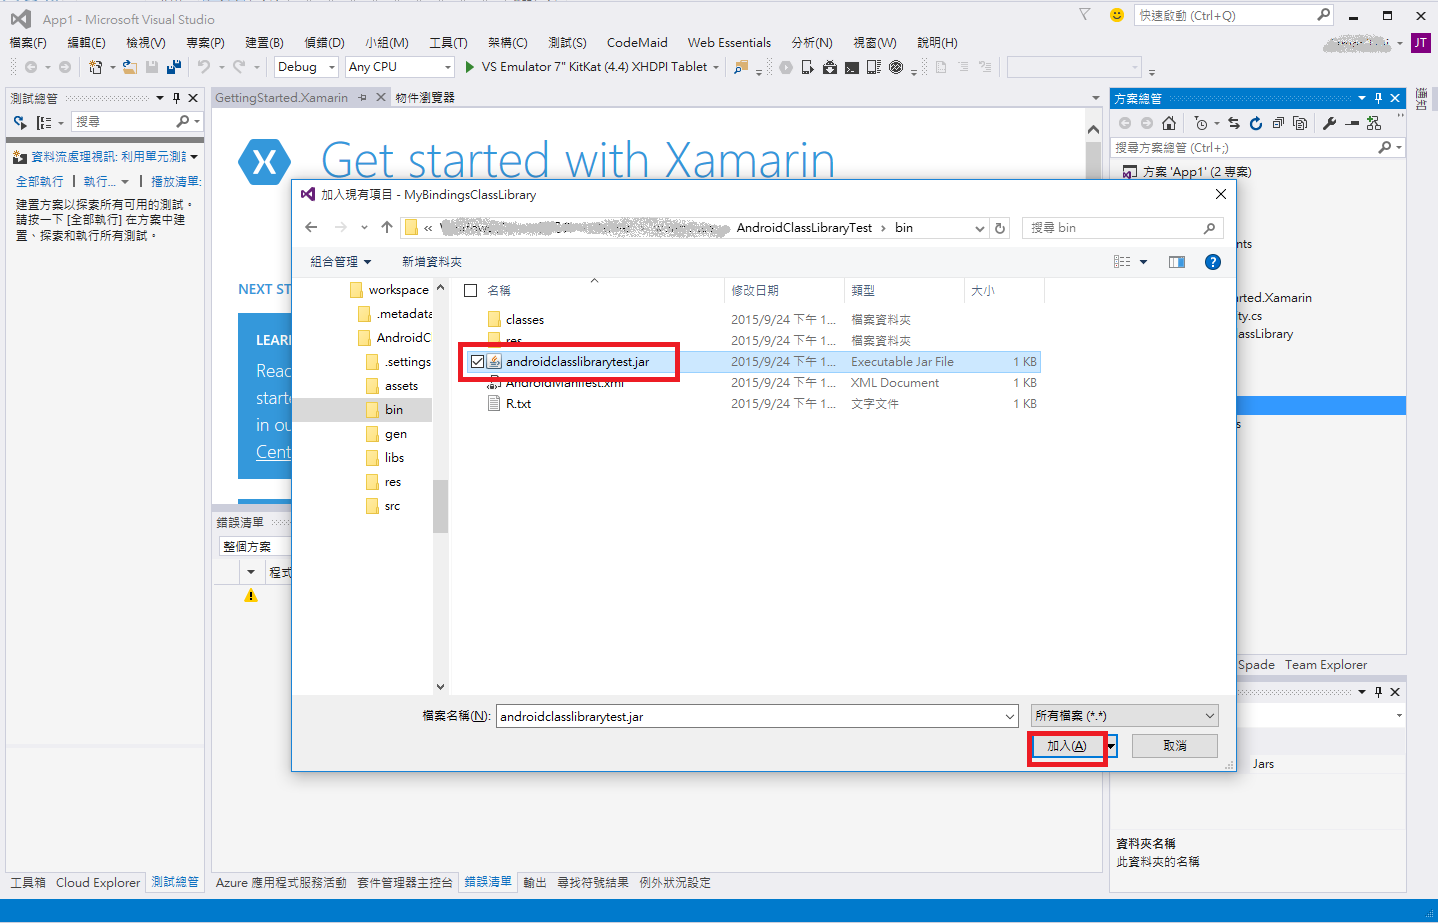The height and width of the screenshot is (923, 1439).
Task: Open the Android emulator manager toolbar icon
Action: tap(874, 67)
